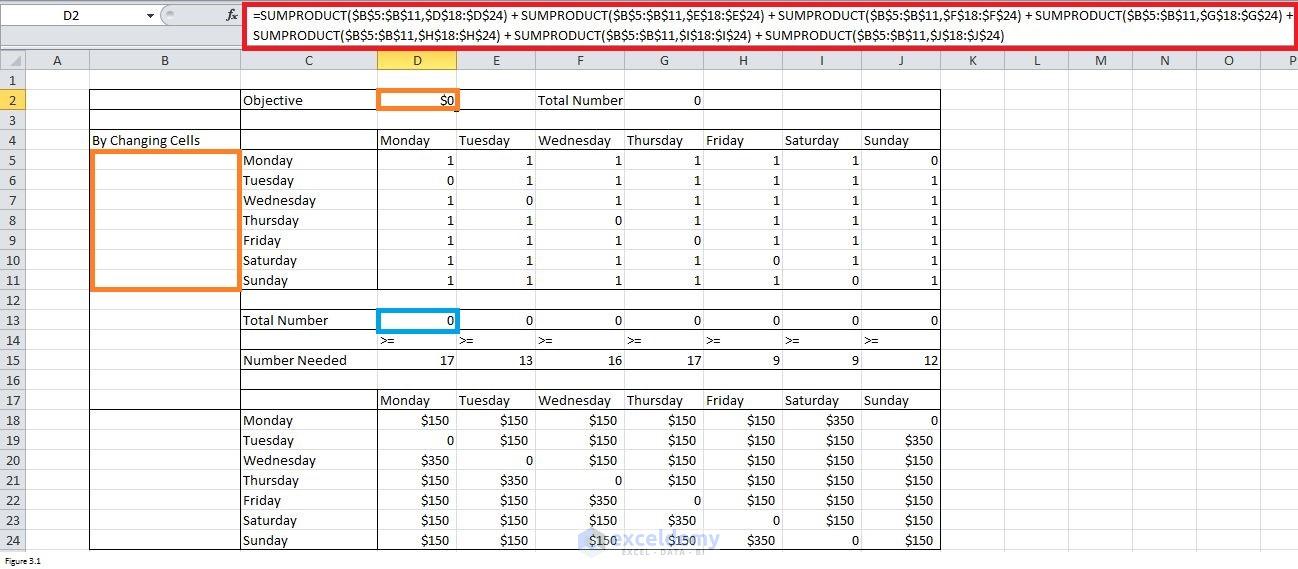Screen dimensions: 1298x569
Task: Select $350 in row 23 Thursday column
Action: point(664,520)
